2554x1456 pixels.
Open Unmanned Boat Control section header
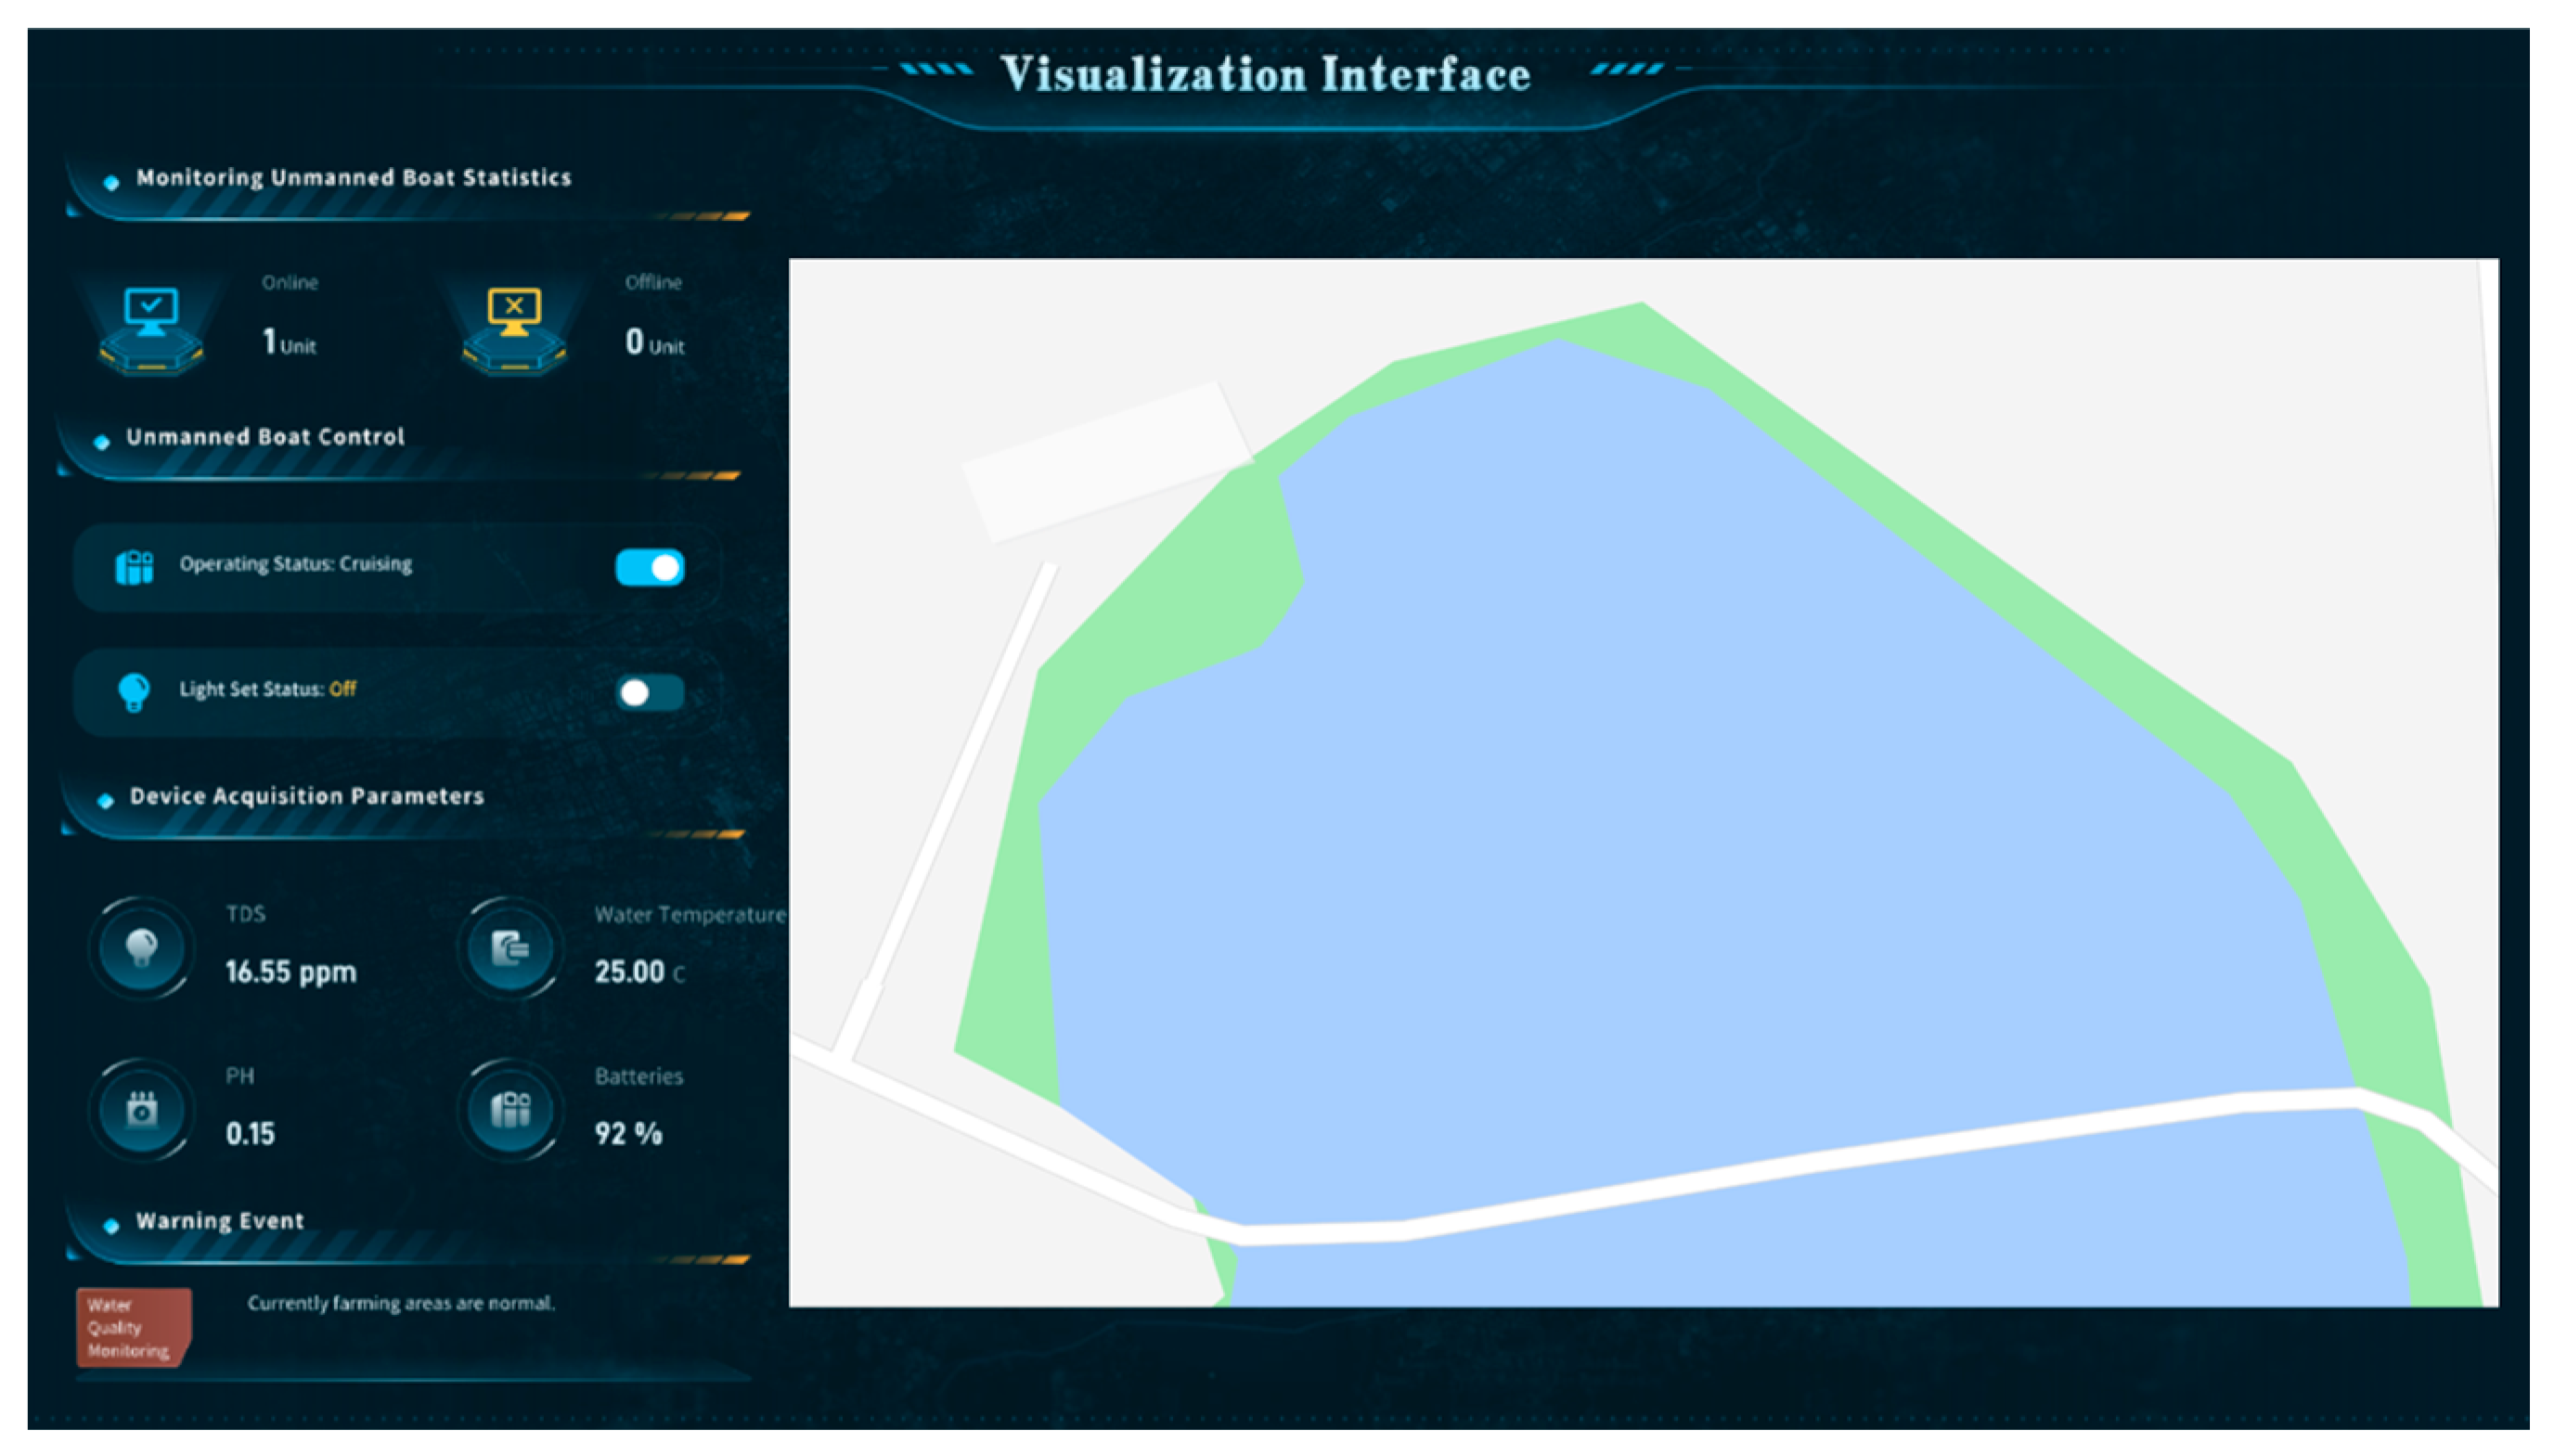[265, 437]
